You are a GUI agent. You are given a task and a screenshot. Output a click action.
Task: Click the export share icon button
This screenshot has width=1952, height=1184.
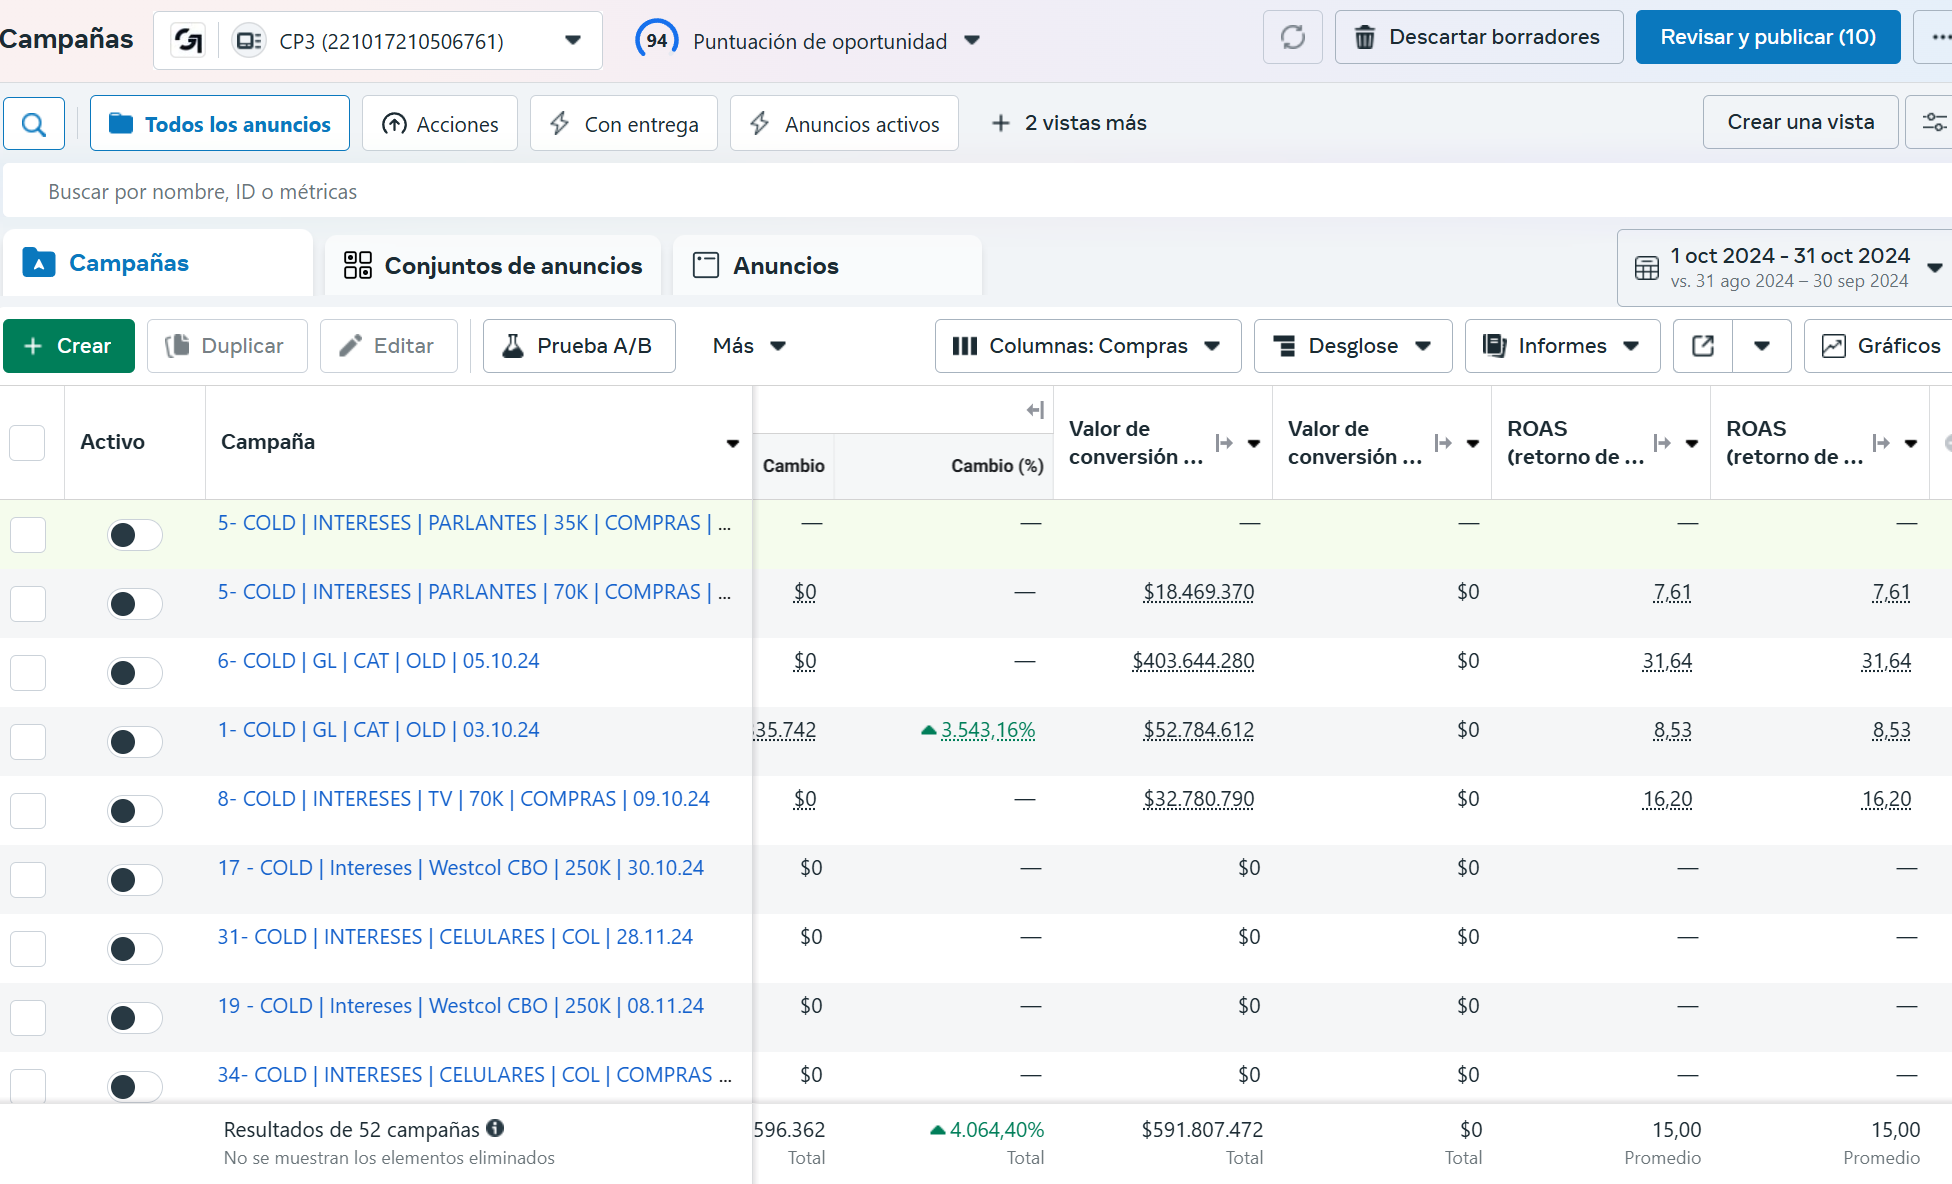click(1703, 346)
